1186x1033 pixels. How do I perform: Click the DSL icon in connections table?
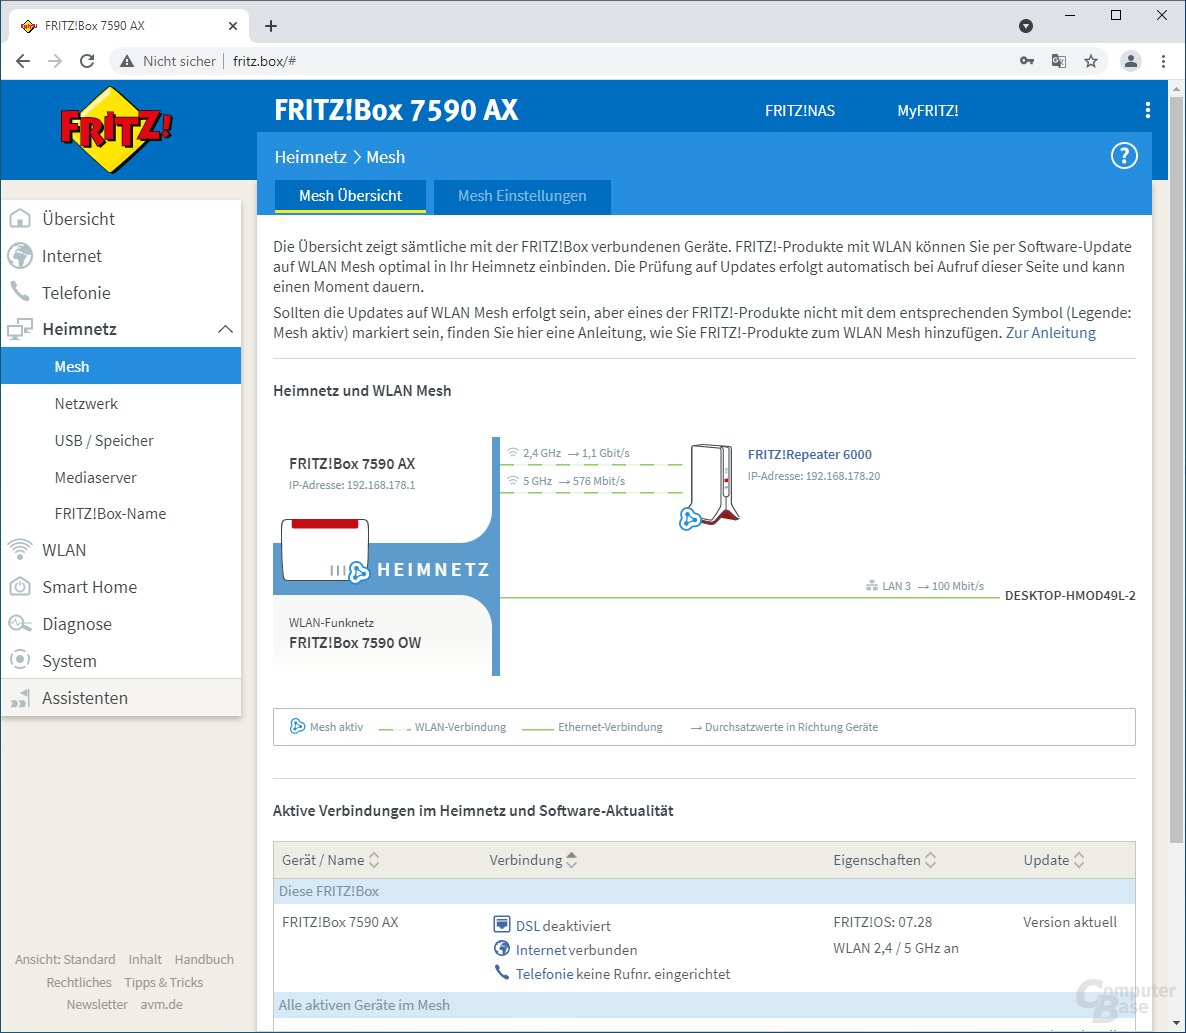[x=501, y=924]
